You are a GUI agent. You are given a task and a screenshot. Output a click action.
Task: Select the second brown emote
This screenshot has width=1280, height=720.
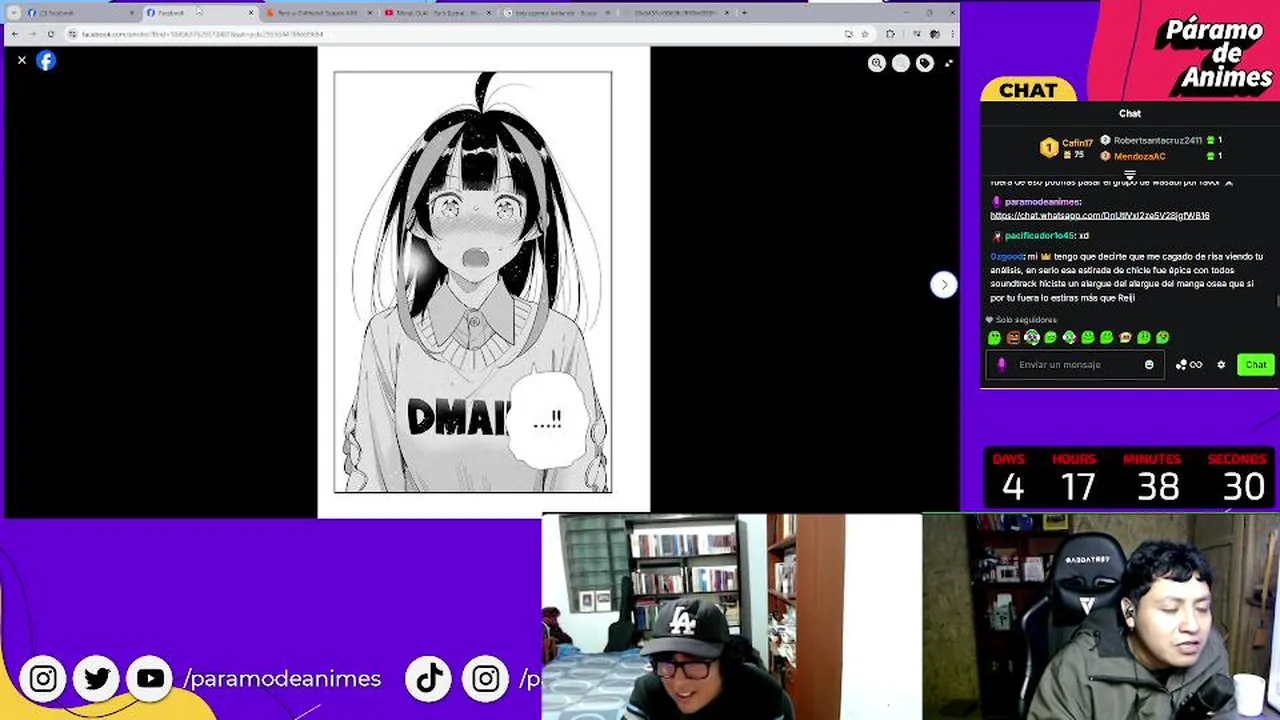tap(1013, 338)
